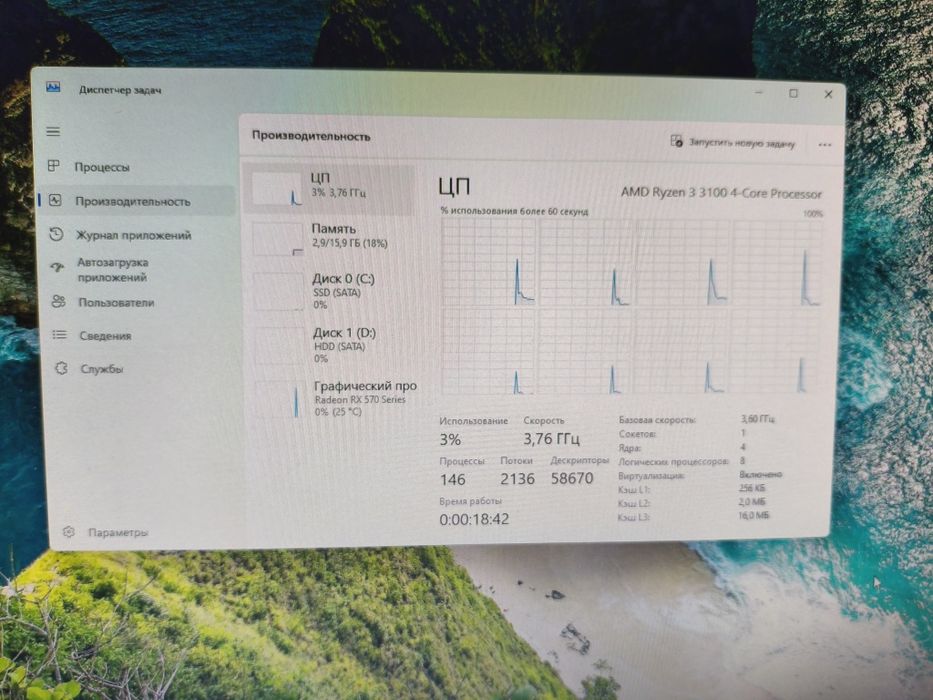Select Производительность tab
The height and width of the screenshot is (700, 933).
point(137,201)
